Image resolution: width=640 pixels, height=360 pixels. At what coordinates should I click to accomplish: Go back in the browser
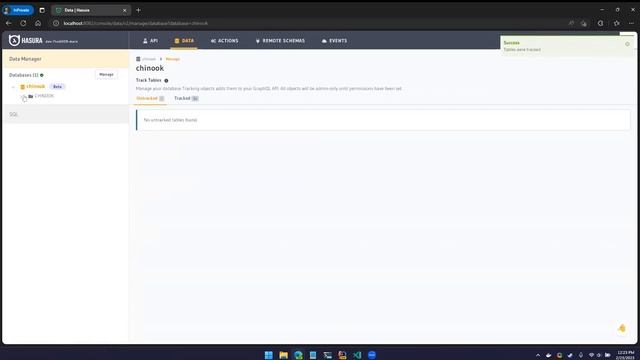pos(9,23)
